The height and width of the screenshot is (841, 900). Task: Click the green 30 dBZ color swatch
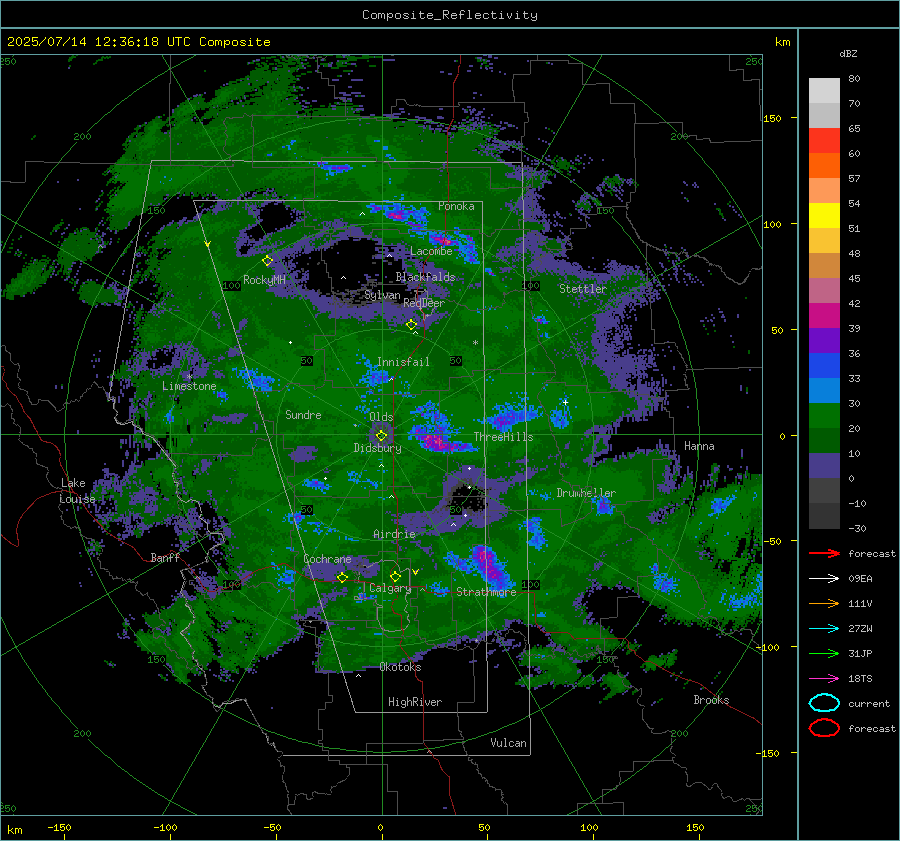tap(824, 415)
